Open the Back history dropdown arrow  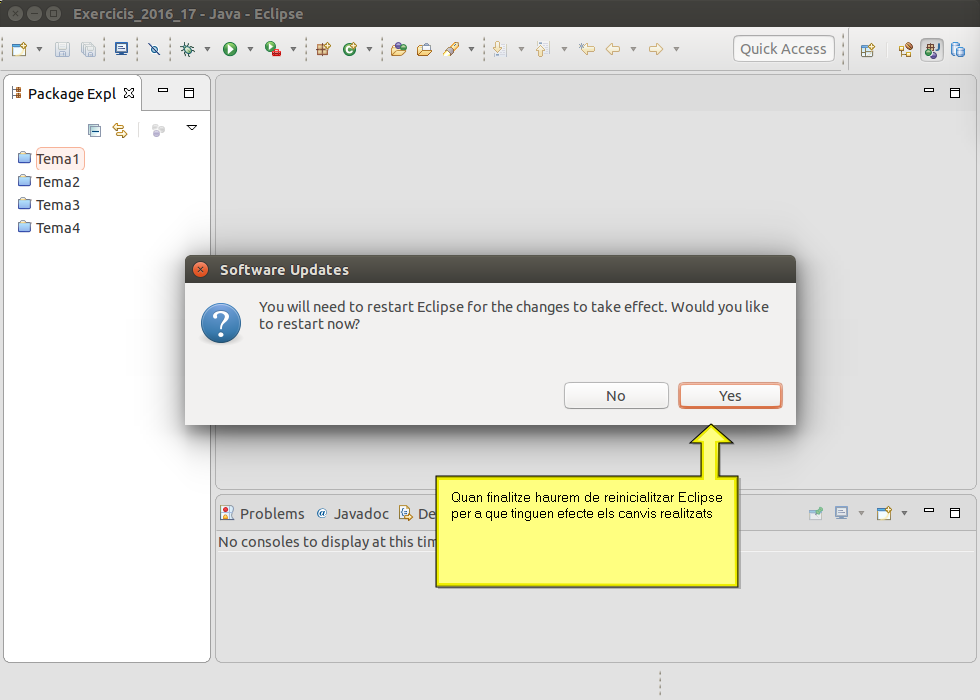633,49
